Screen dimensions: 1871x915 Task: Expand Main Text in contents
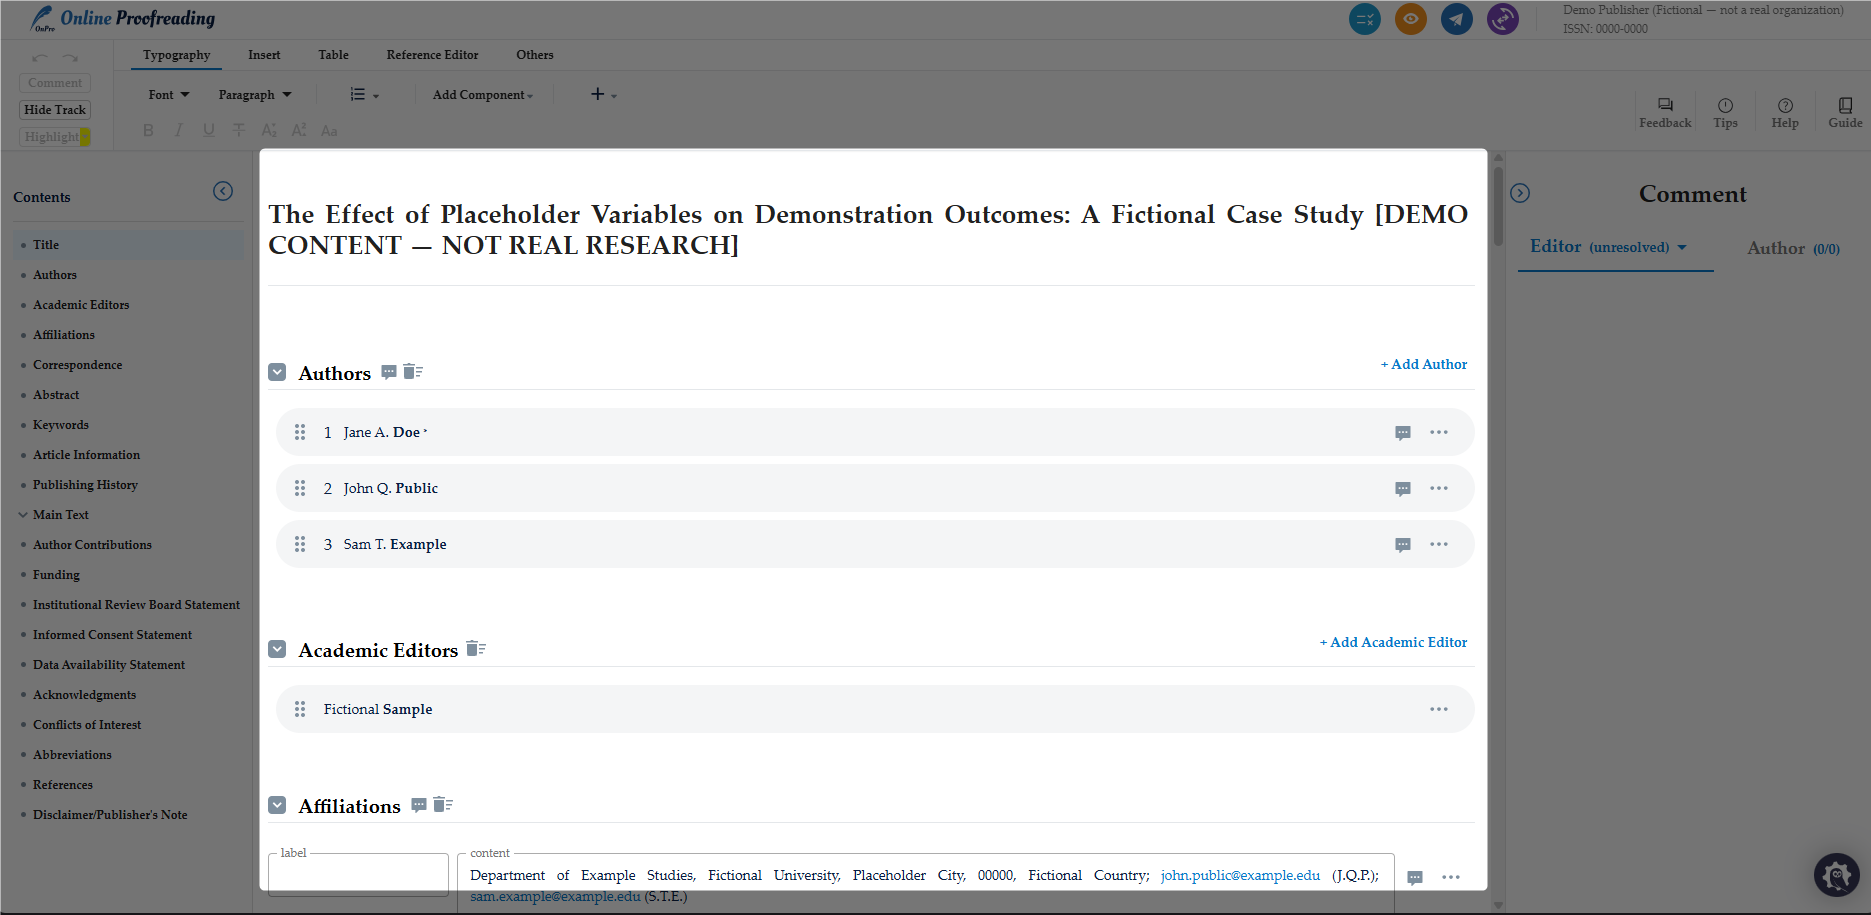coord(23,515)
